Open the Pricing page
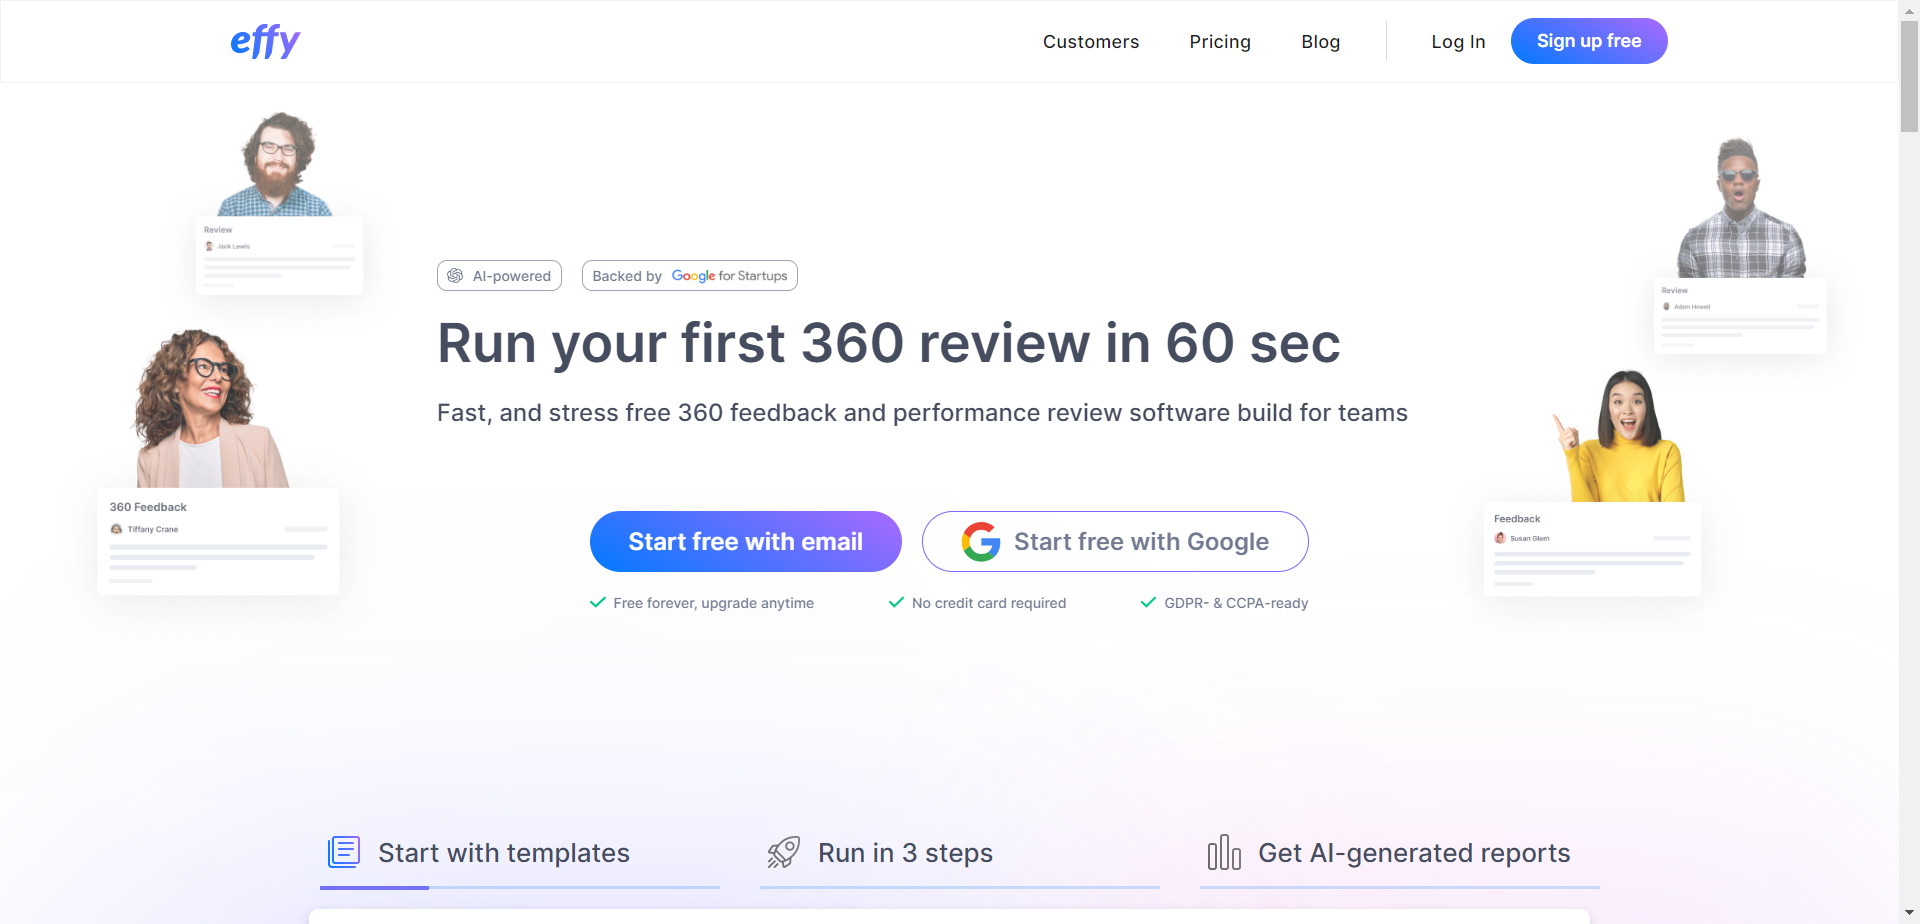 click(1220, 41)
